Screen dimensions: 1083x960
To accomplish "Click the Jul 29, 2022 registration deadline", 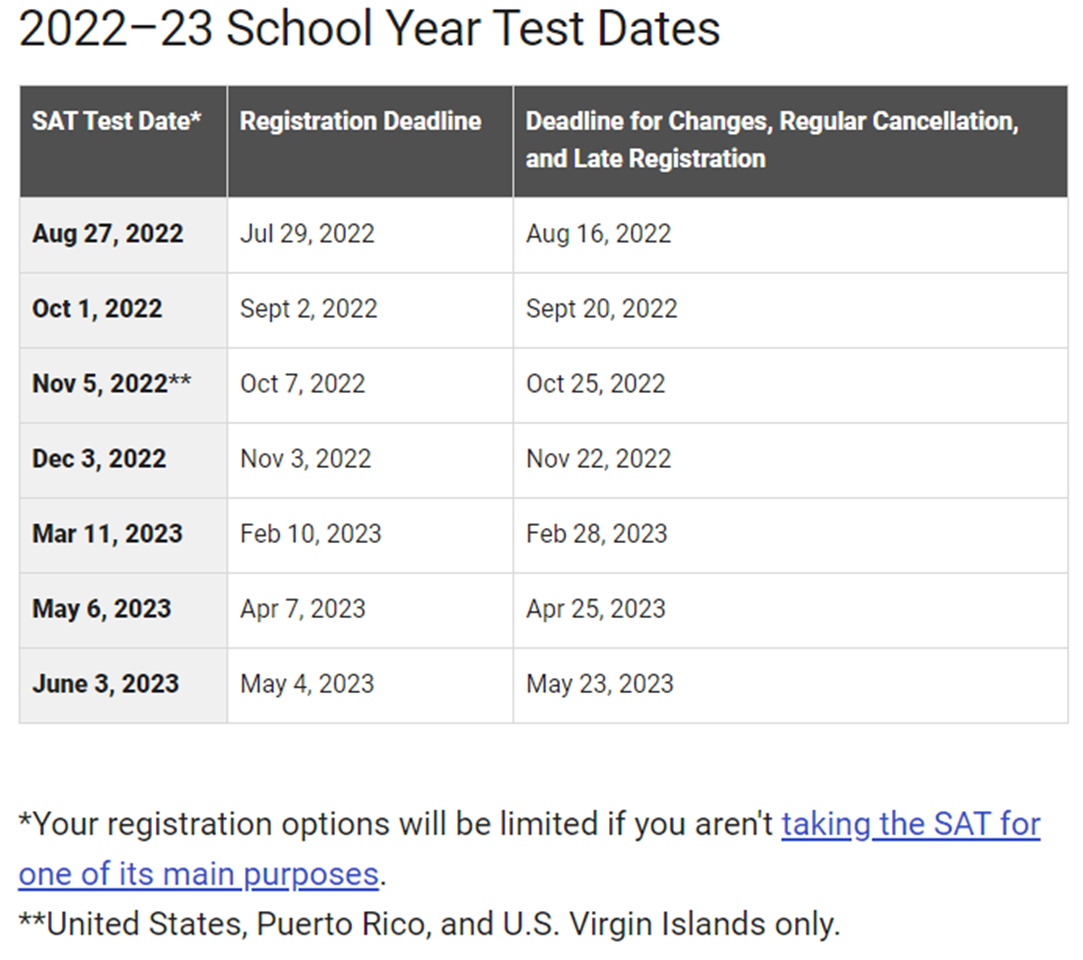I will click(x=307, y=234).
